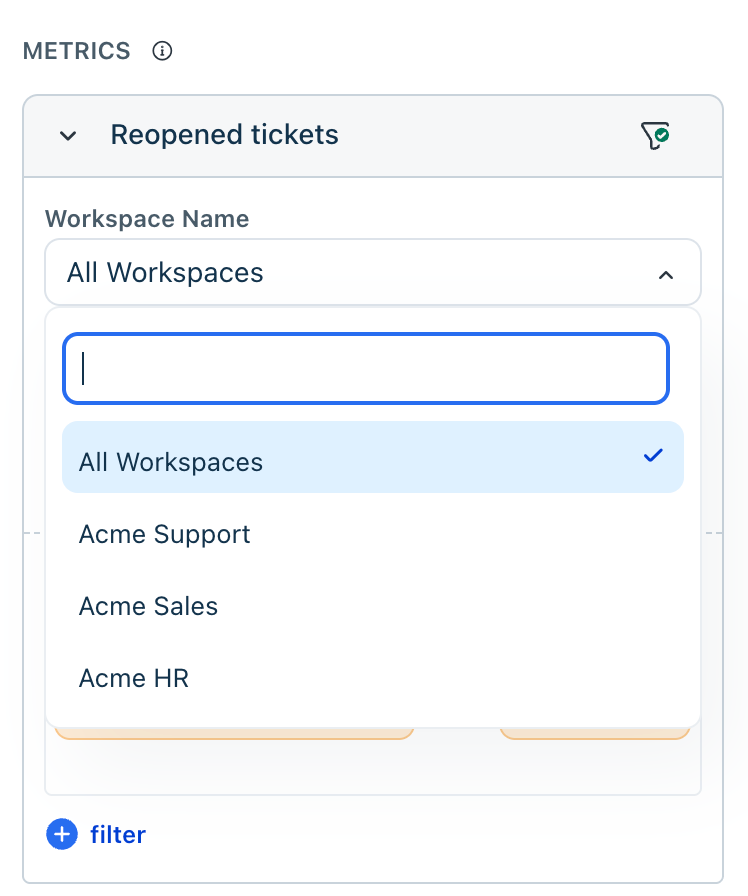The image size is (748, 896).
Task: Add a new filter via filter link
Action: pos(118,835)
